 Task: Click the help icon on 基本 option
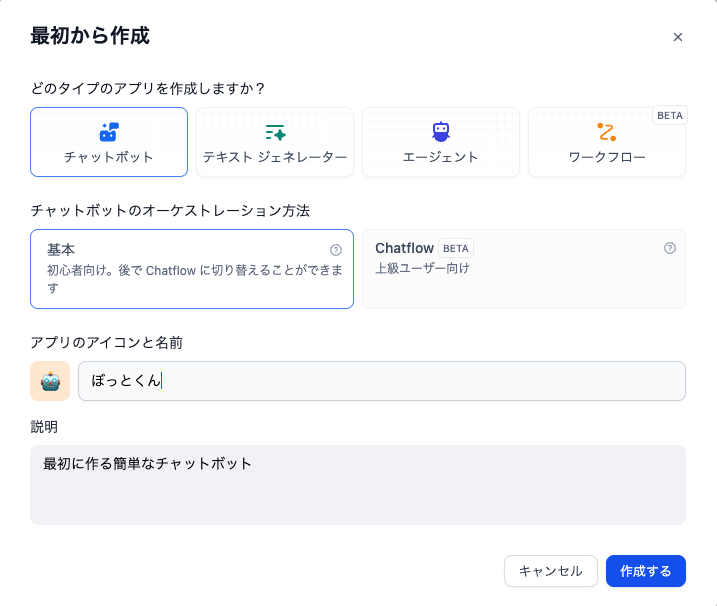(x=336, y=250)
